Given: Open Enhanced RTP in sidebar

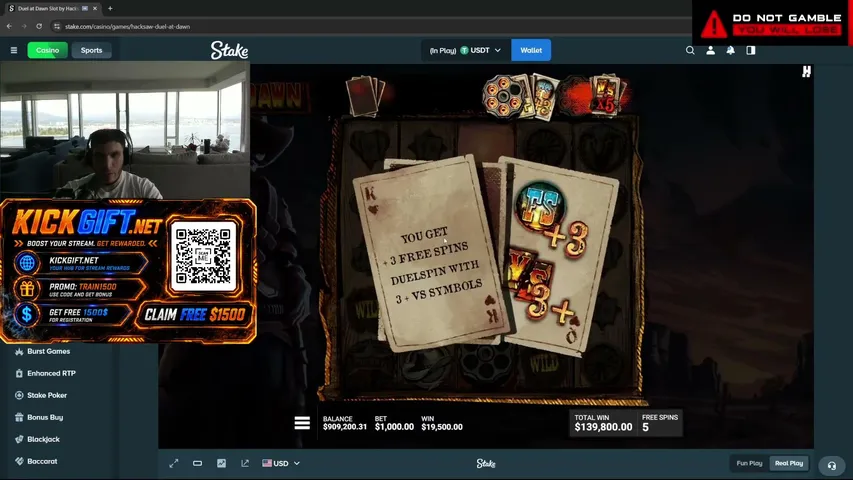Looking at the screenshot, I should coord(51,373).
